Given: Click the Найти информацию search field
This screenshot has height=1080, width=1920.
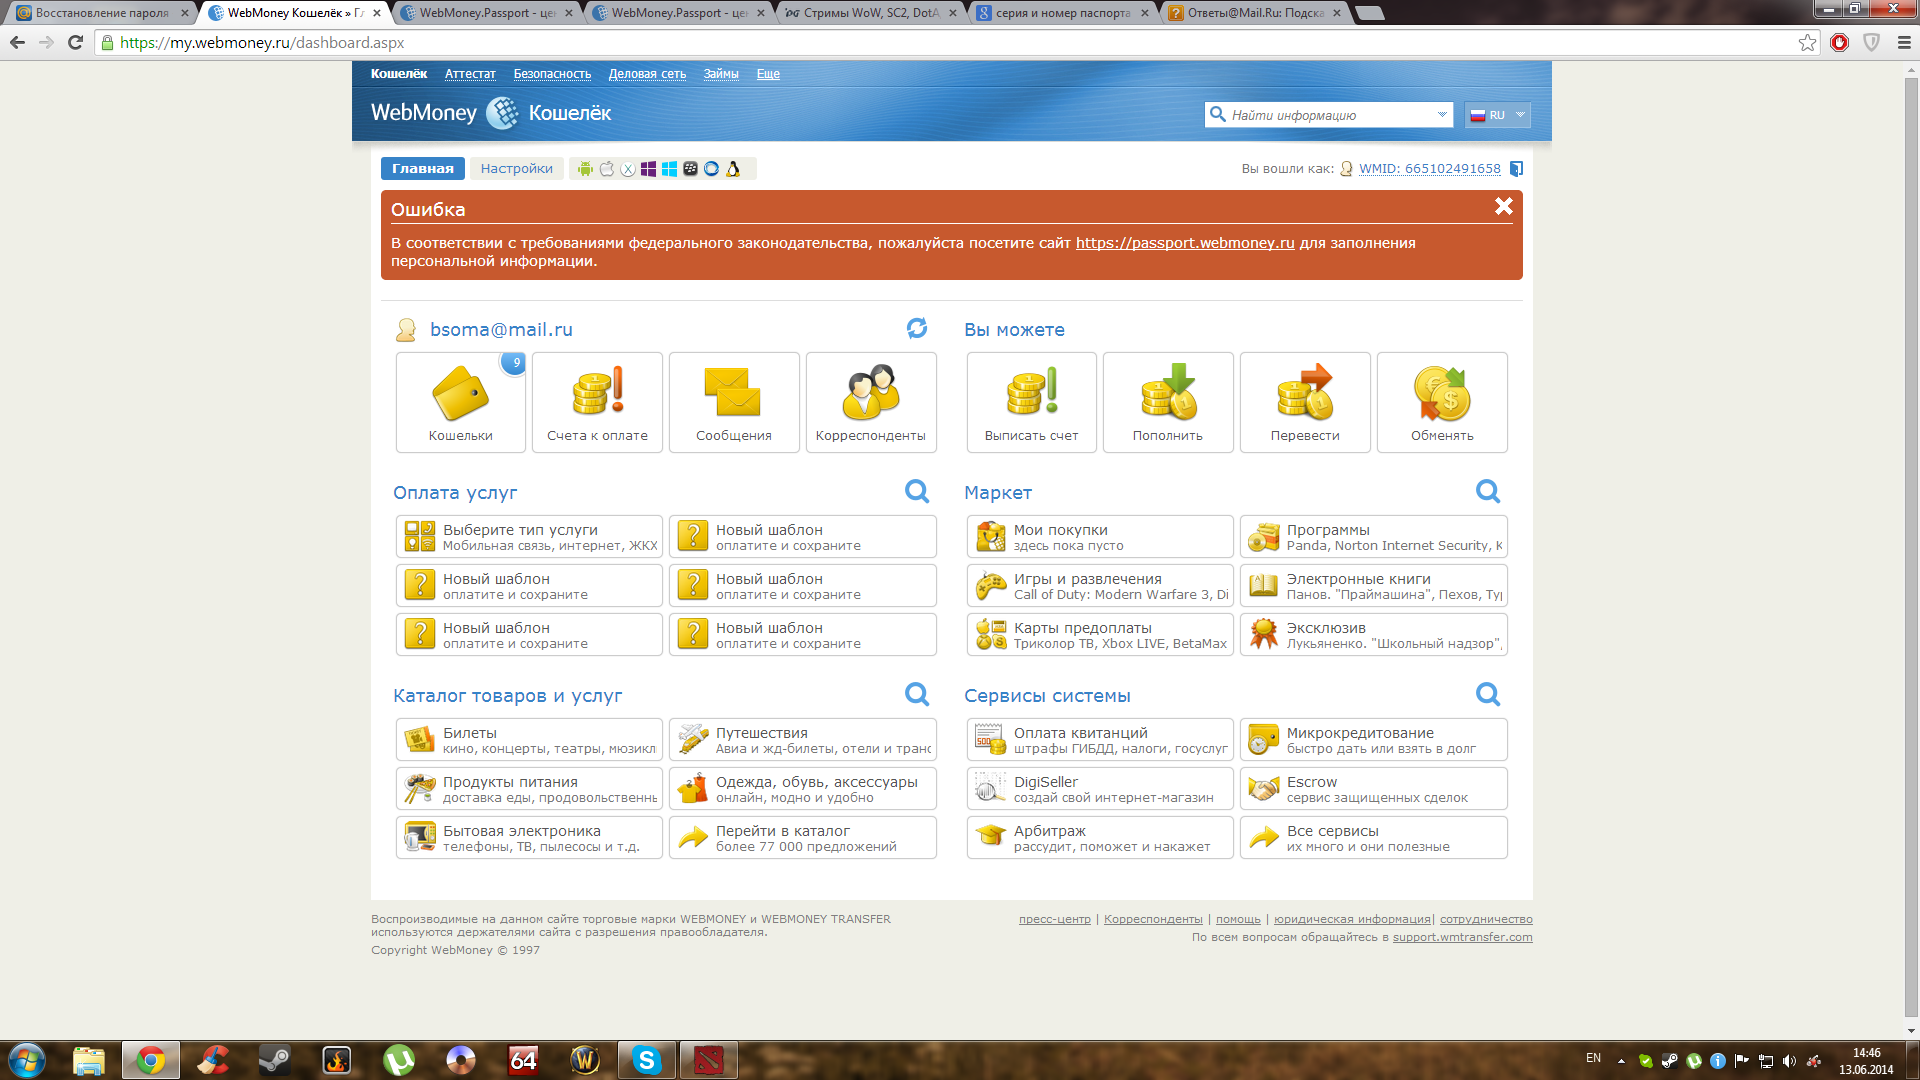Looking at the screenshot, I should [1328, 115].
